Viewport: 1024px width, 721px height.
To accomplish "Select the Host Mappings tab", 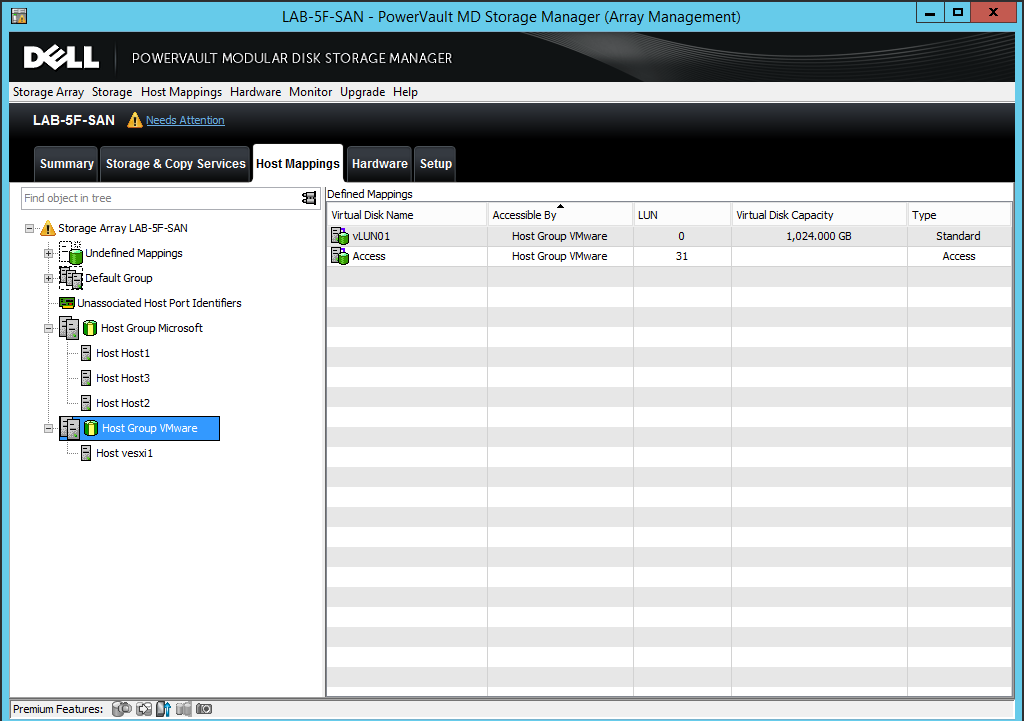I will click(x=298, y=163).
